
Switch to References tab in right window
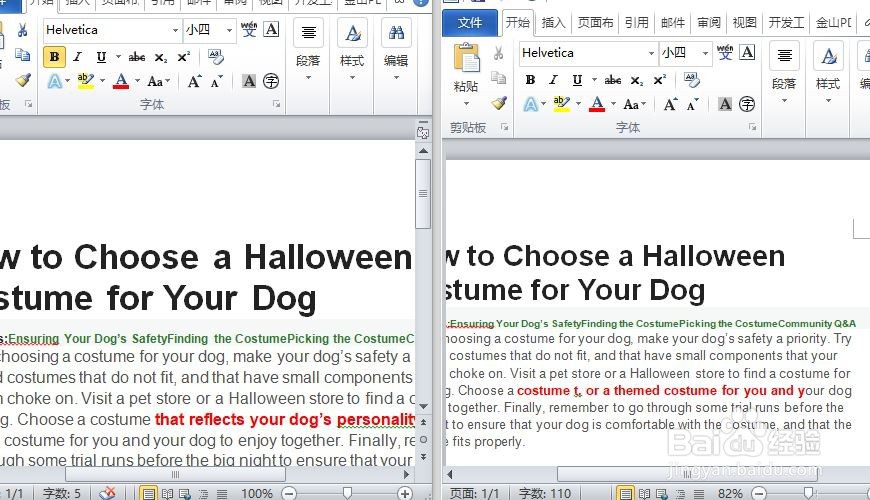tap(636, 23)
